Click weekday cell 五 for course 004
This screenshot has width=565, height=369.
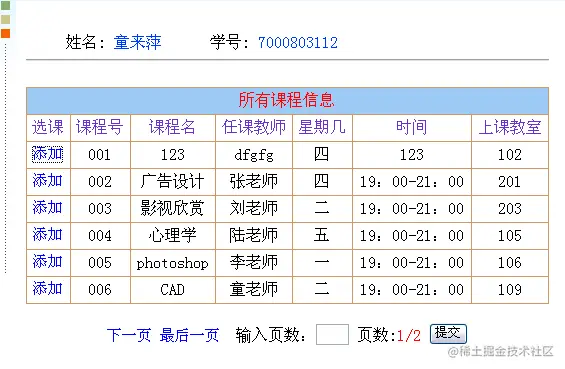coord(321,235)
